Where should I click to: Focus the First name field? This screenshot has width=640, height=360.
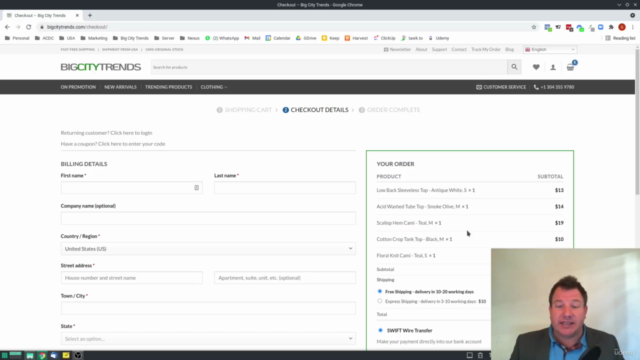click(131, 188)
